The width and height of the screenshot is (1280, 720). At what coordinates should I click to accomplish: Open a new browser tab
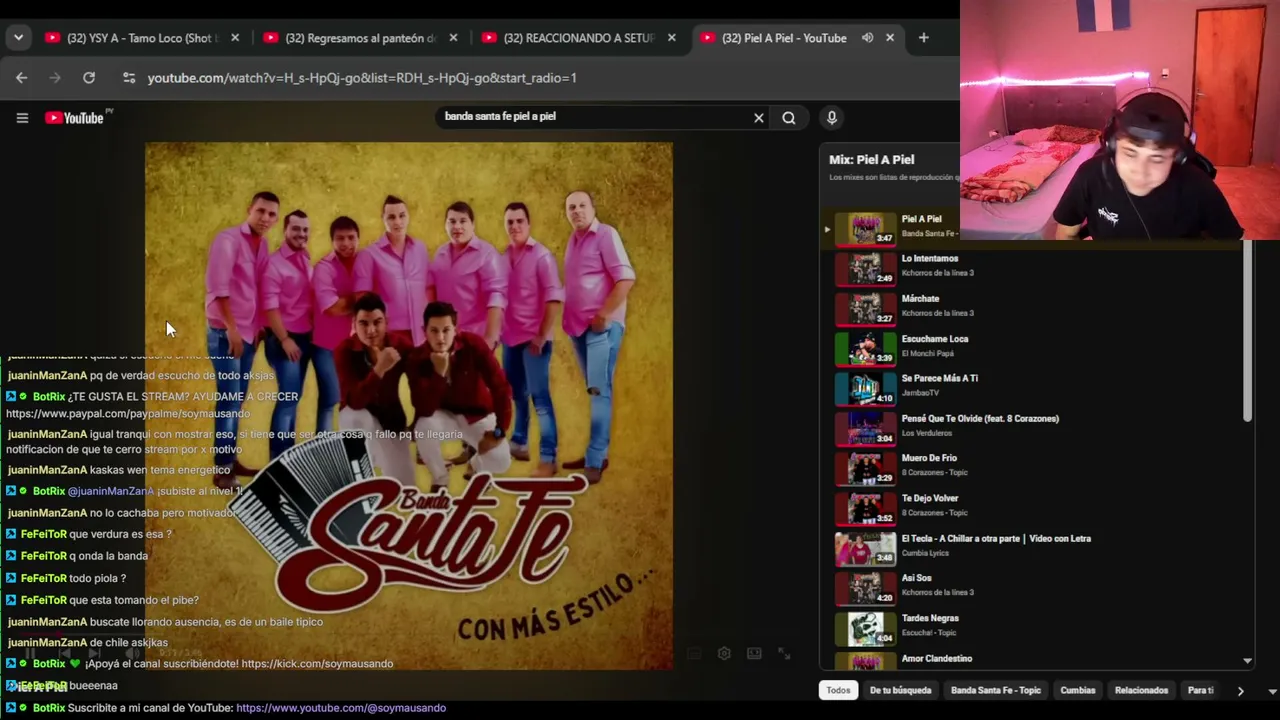click(x=923, y=38)
